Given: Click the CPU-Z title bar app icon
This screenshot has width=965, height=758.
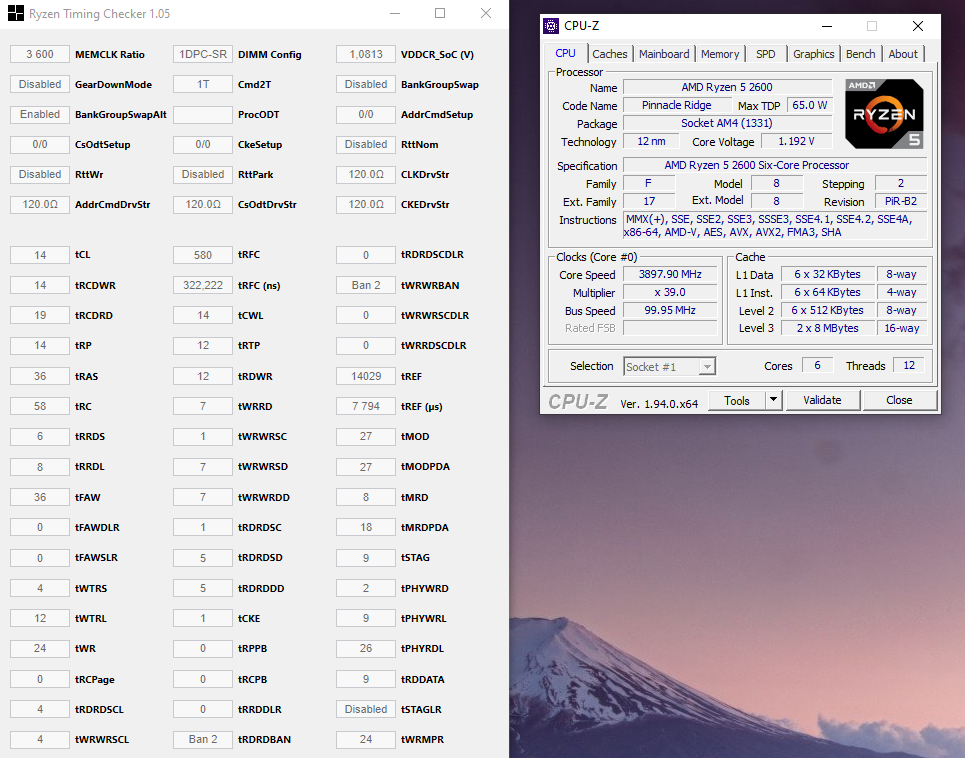Looking at the screenshot, I should [551, 26].
